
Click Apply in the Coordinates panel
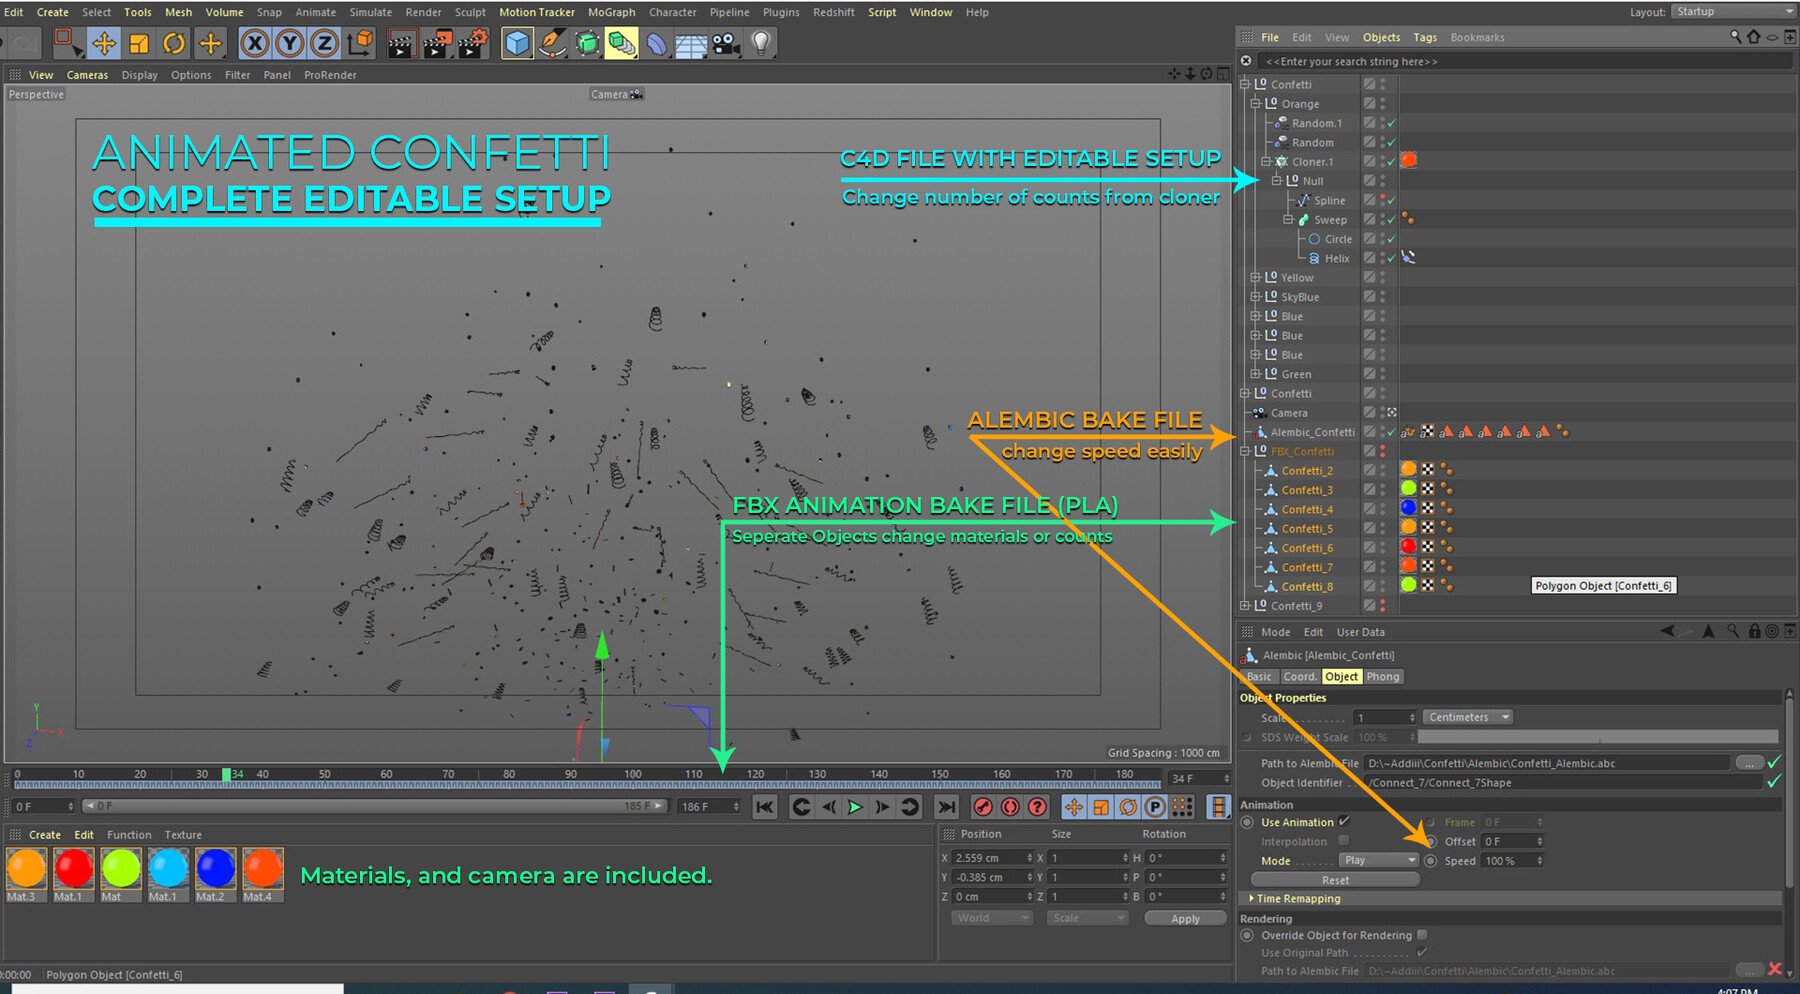pyautogui.click(x=1185, y=918)
